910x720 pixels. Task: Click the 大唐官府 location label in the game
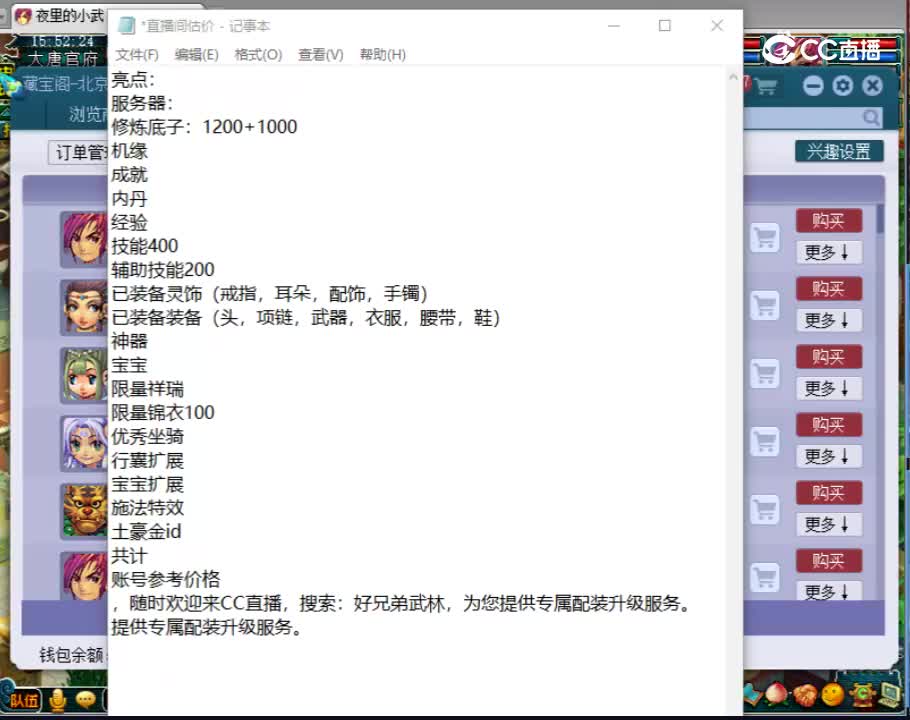coord(64,59)
